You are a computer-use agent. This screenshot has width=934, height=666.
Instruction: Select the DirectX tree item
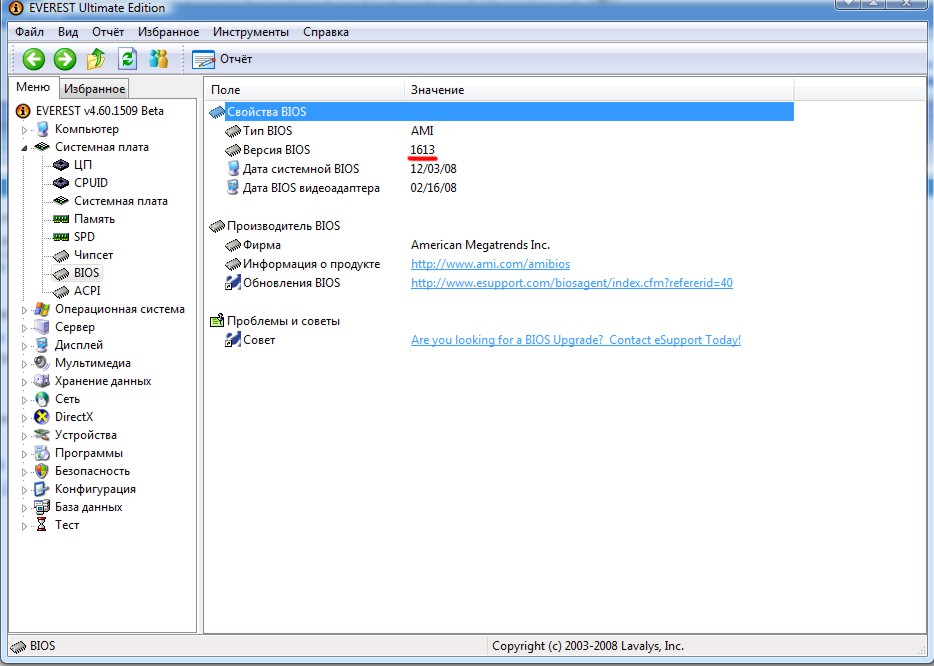point(74,417)
